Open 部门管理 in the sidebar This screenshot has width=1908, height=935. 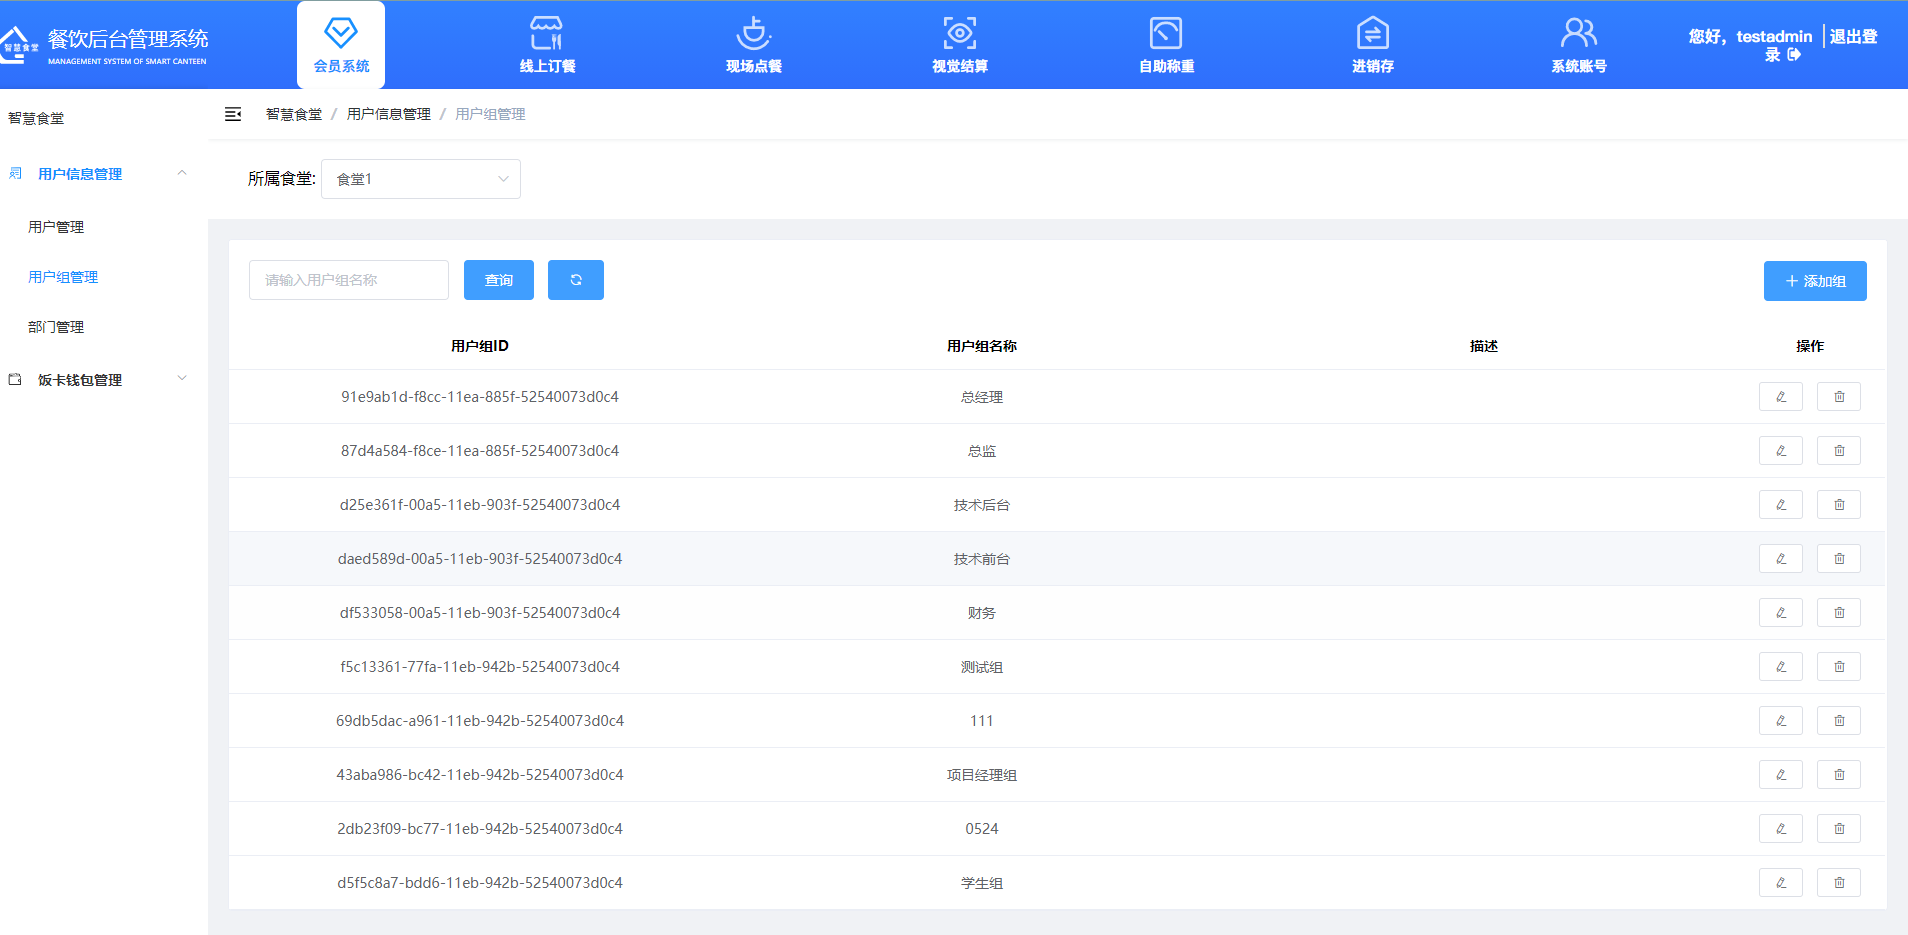click(55, 326)
